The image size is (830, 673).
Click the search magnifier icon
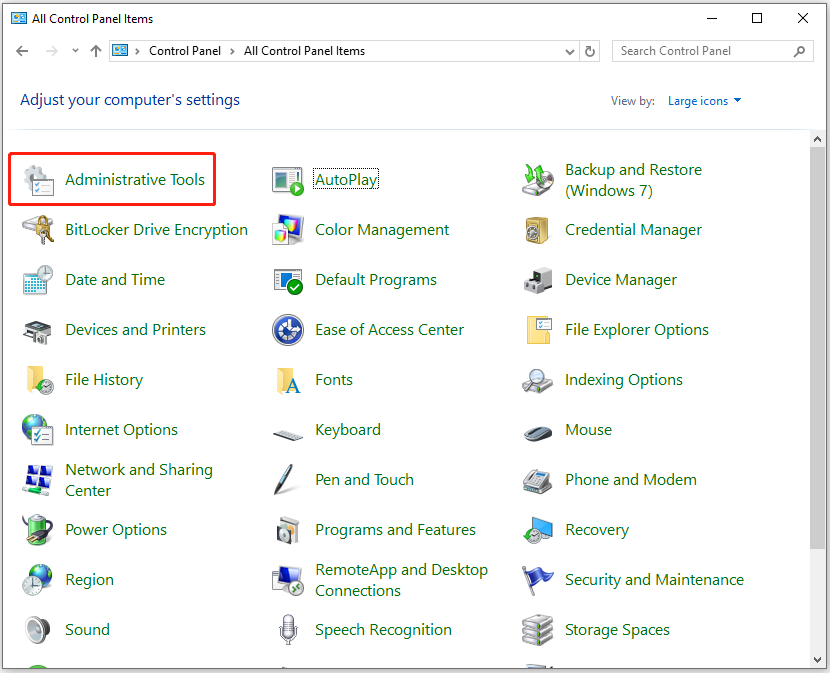[800, 51]
